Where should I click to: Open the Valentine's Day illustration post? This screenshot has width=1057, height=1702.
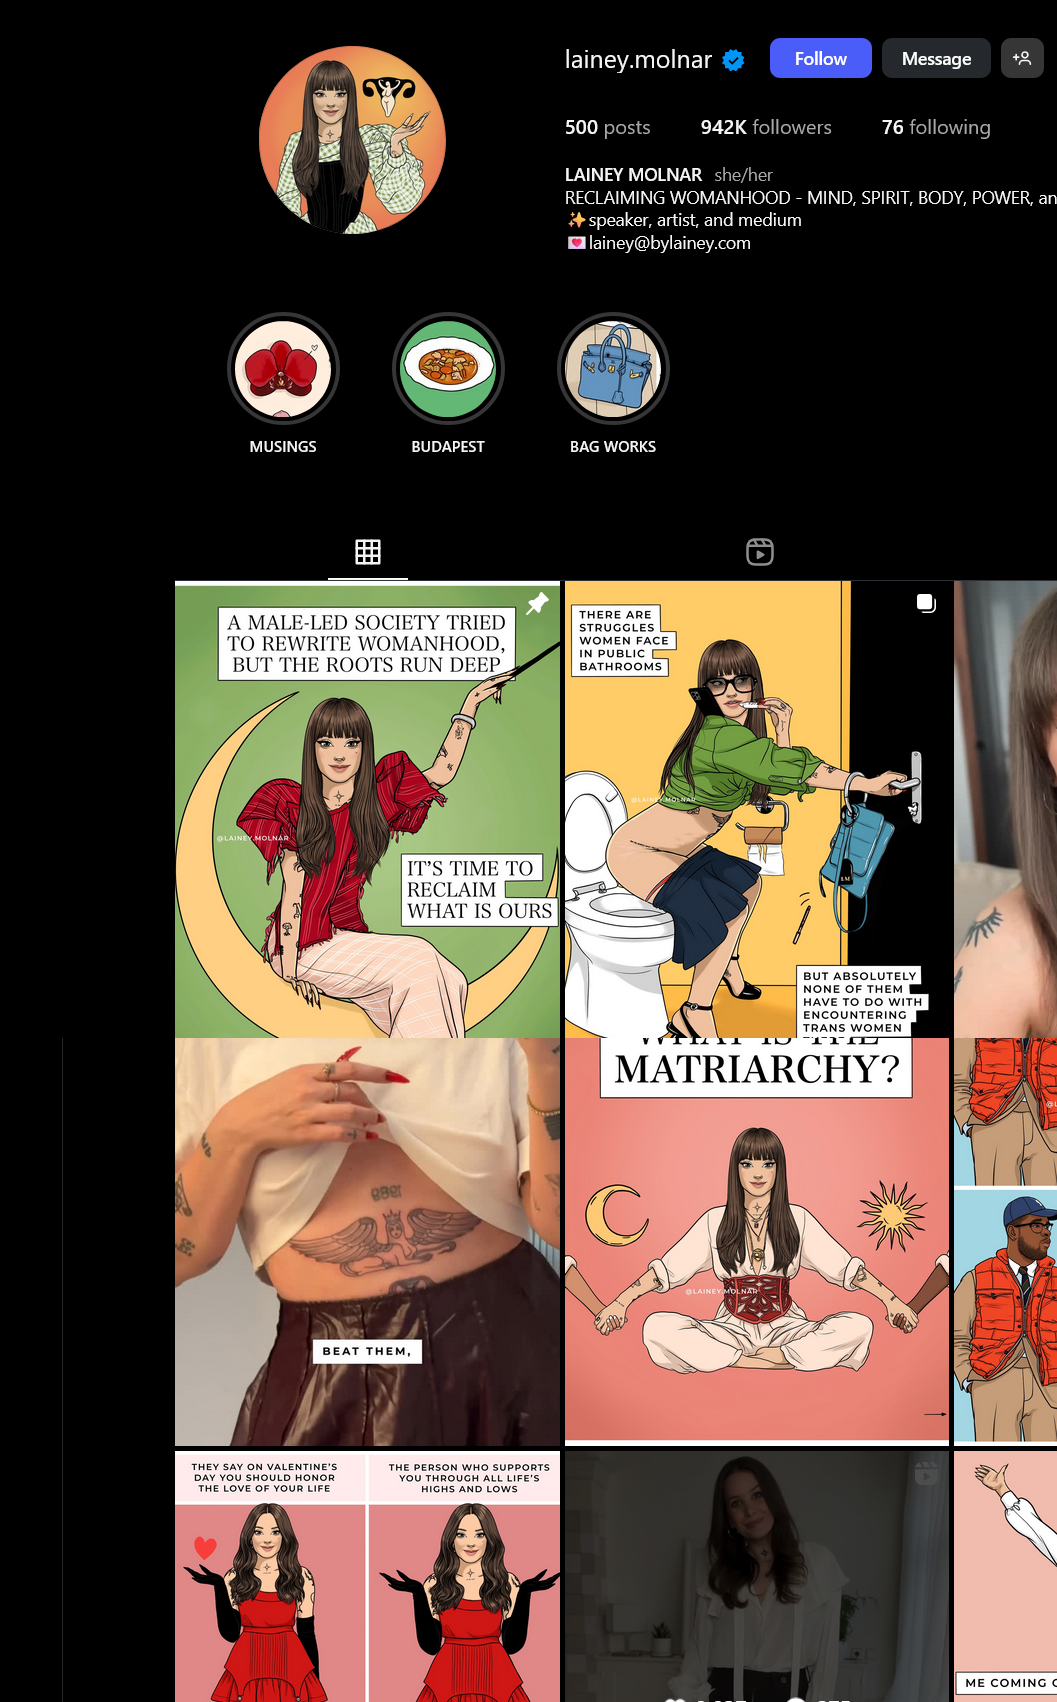pyautogui.click(x=367, y=1576)
